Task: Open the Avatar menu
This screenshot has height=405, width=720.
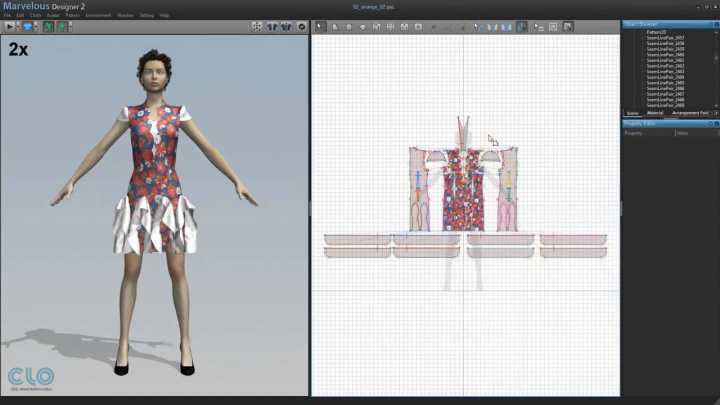Action: pyautogui.click(x=53, y=15)
